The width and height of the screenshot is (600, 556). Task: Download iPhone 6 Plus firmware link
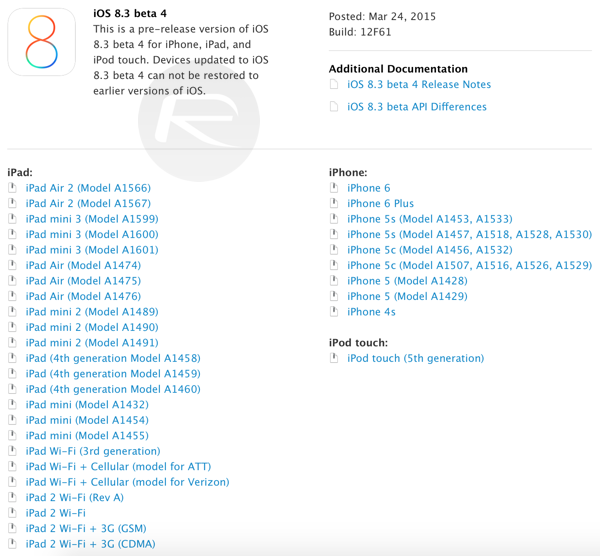tap(380, 203)
